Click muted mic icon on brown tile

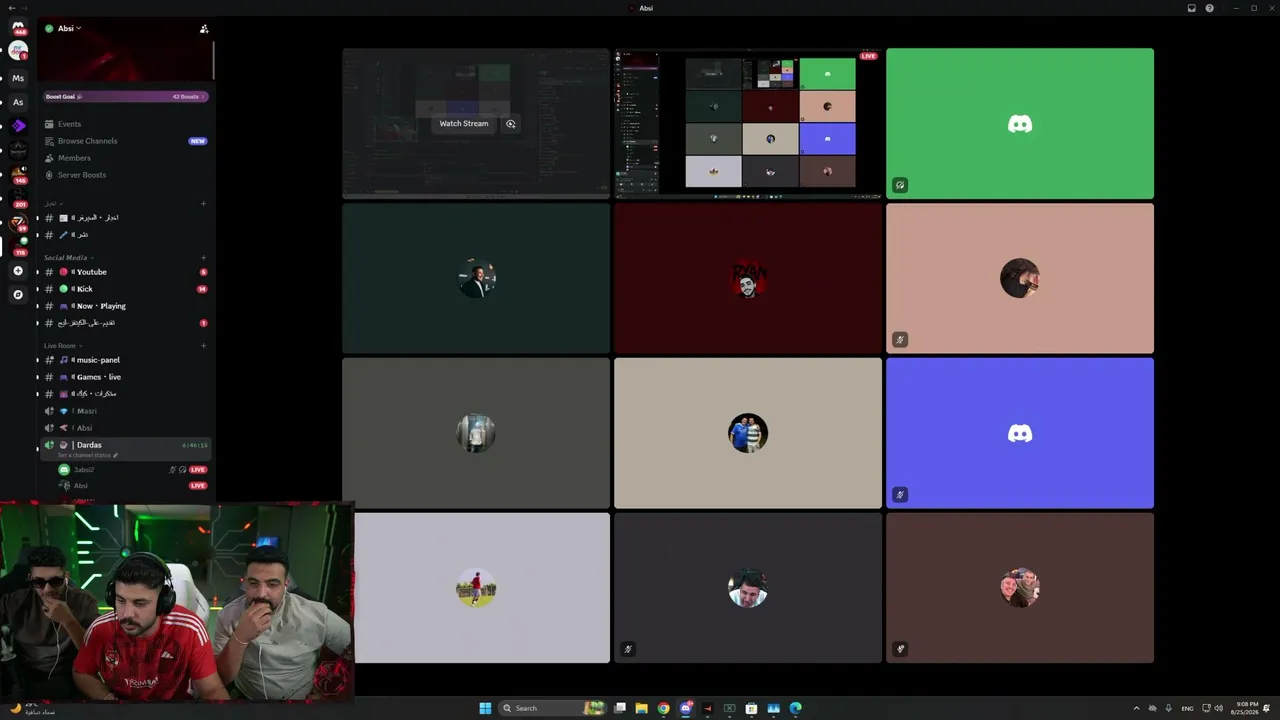coord(900,649)
